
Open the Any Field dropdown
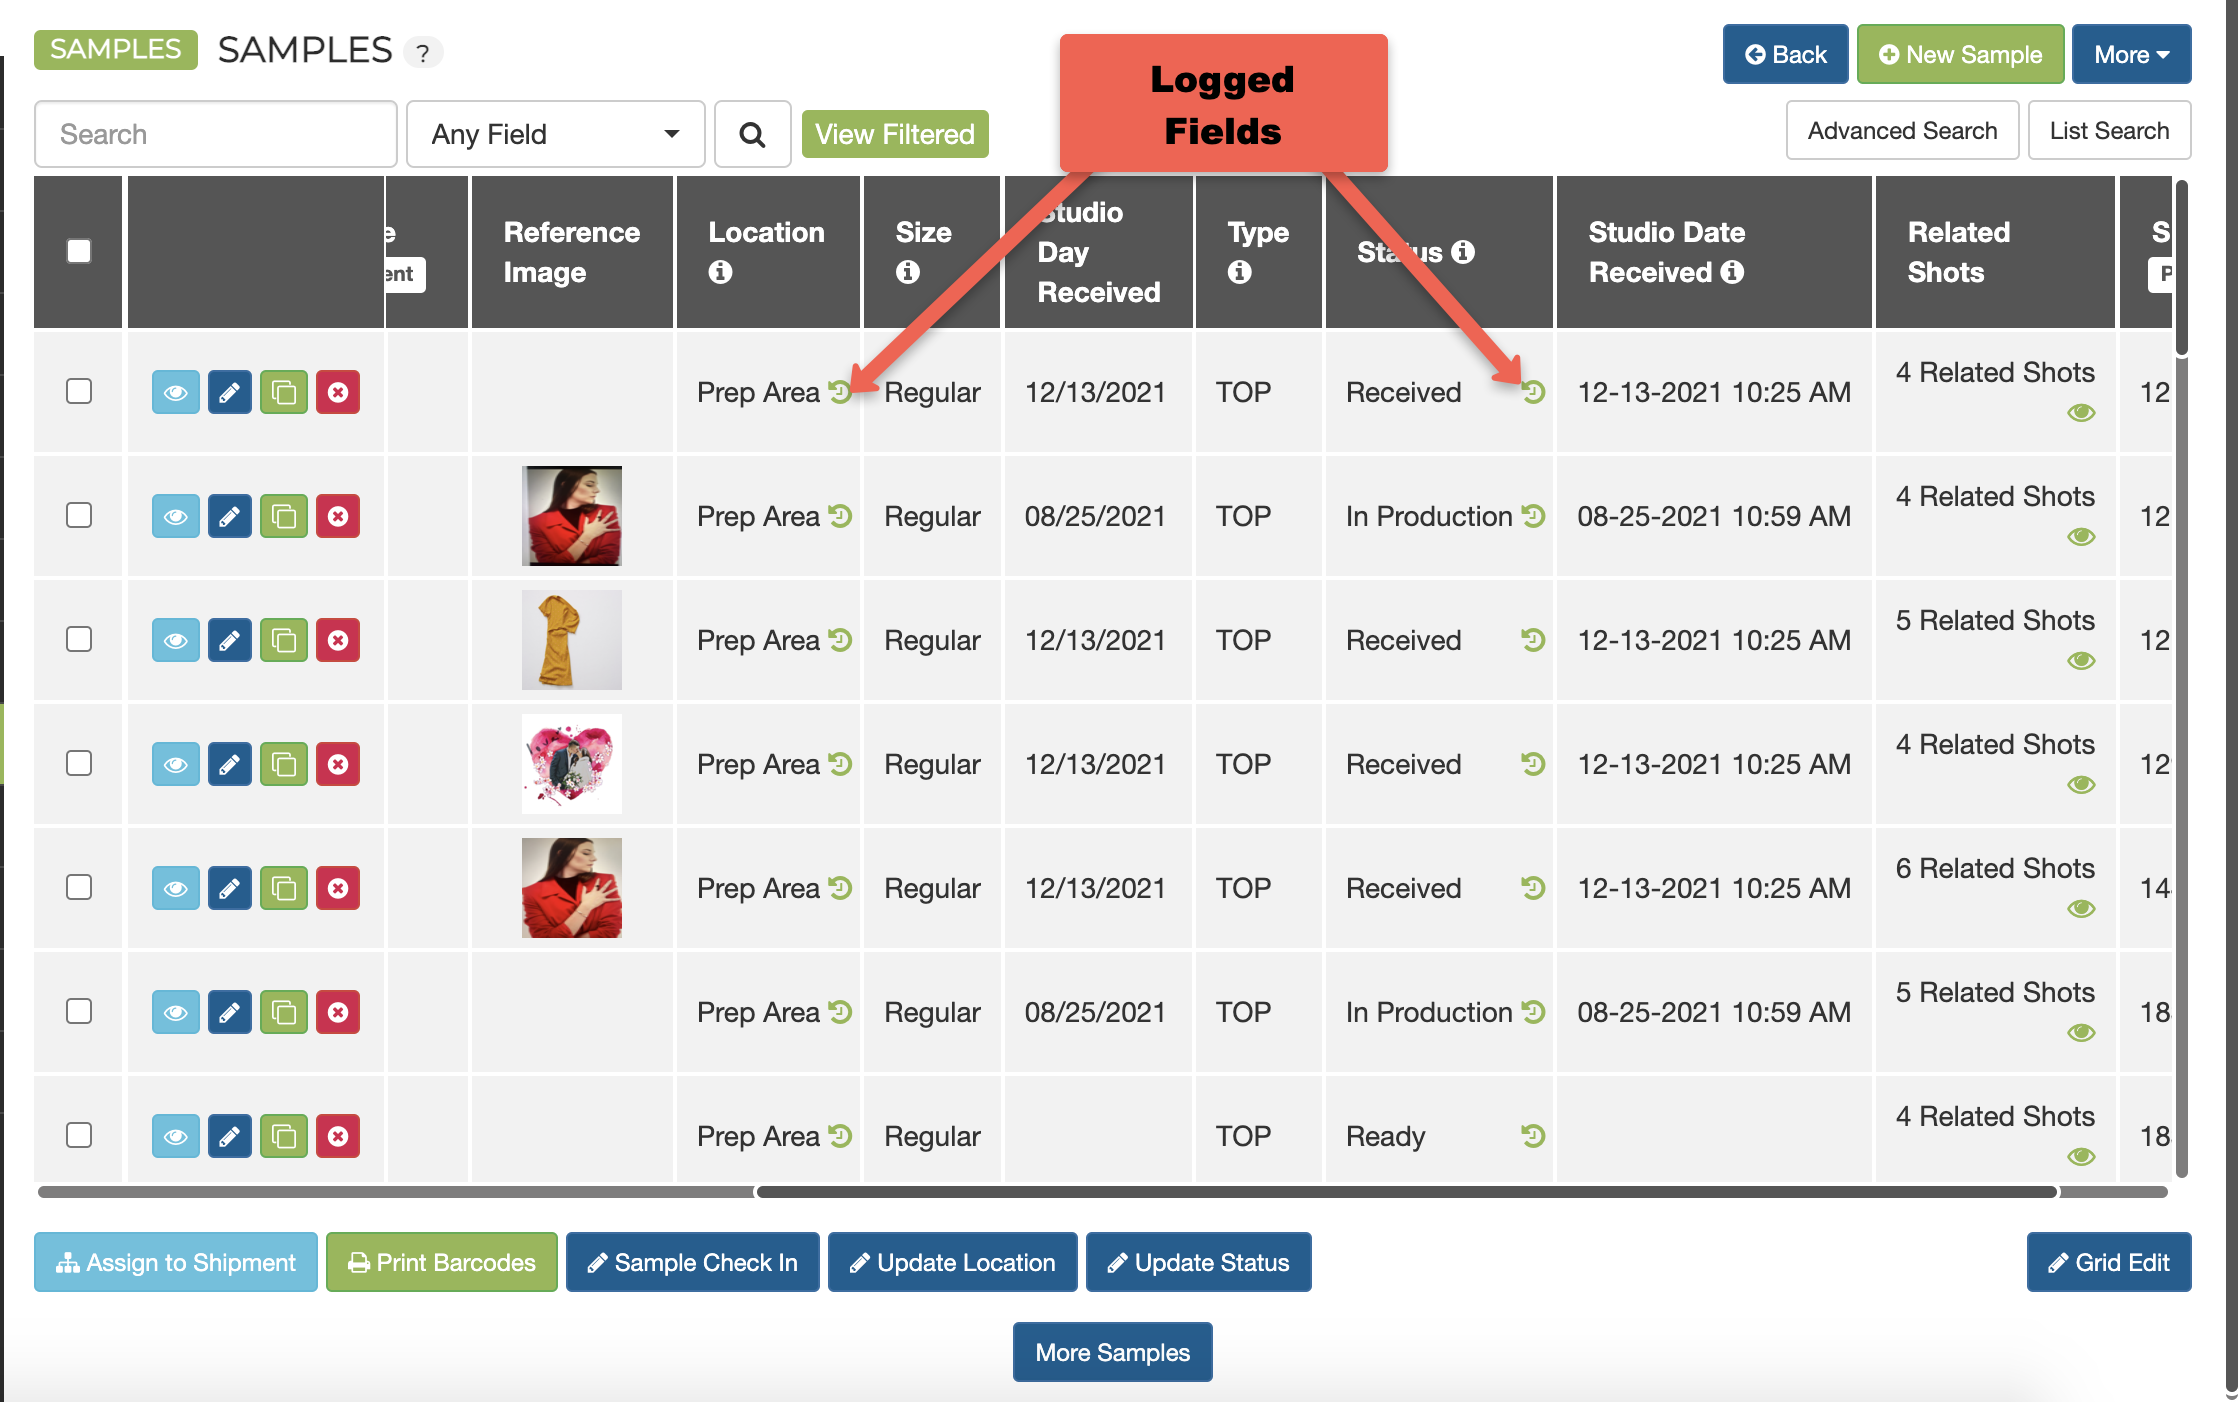(x=555, y=134)
